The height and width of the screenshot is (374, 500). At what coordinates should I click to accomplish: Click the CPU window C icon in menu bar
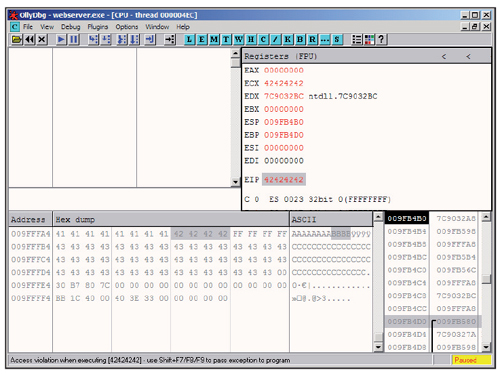pyautogui.click(x=15, y=27)
